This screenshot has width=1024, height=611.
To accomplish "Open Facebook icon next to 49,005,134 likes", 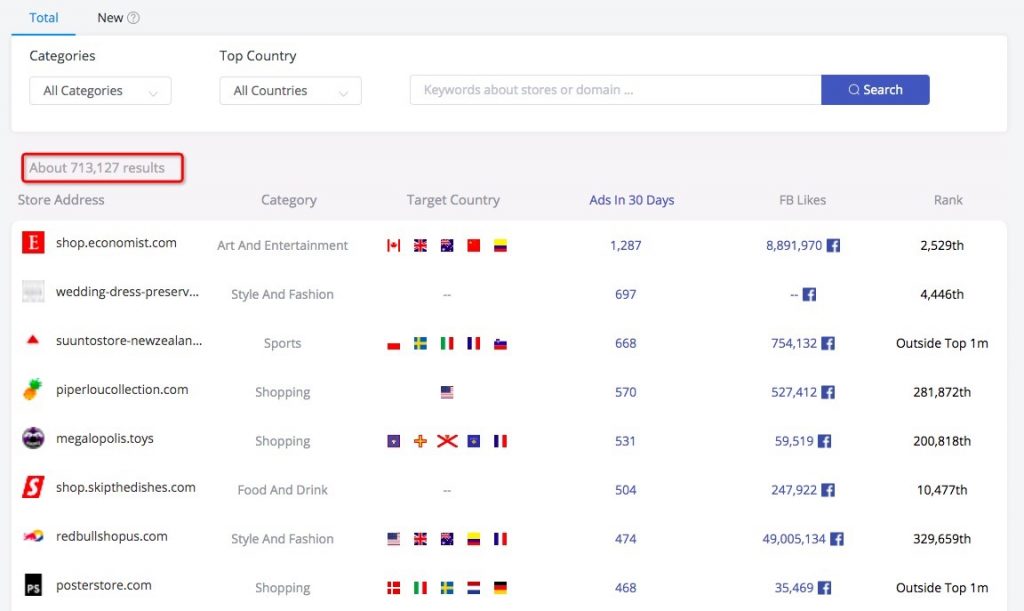I will pyautogui.click(x=837, y=539).
